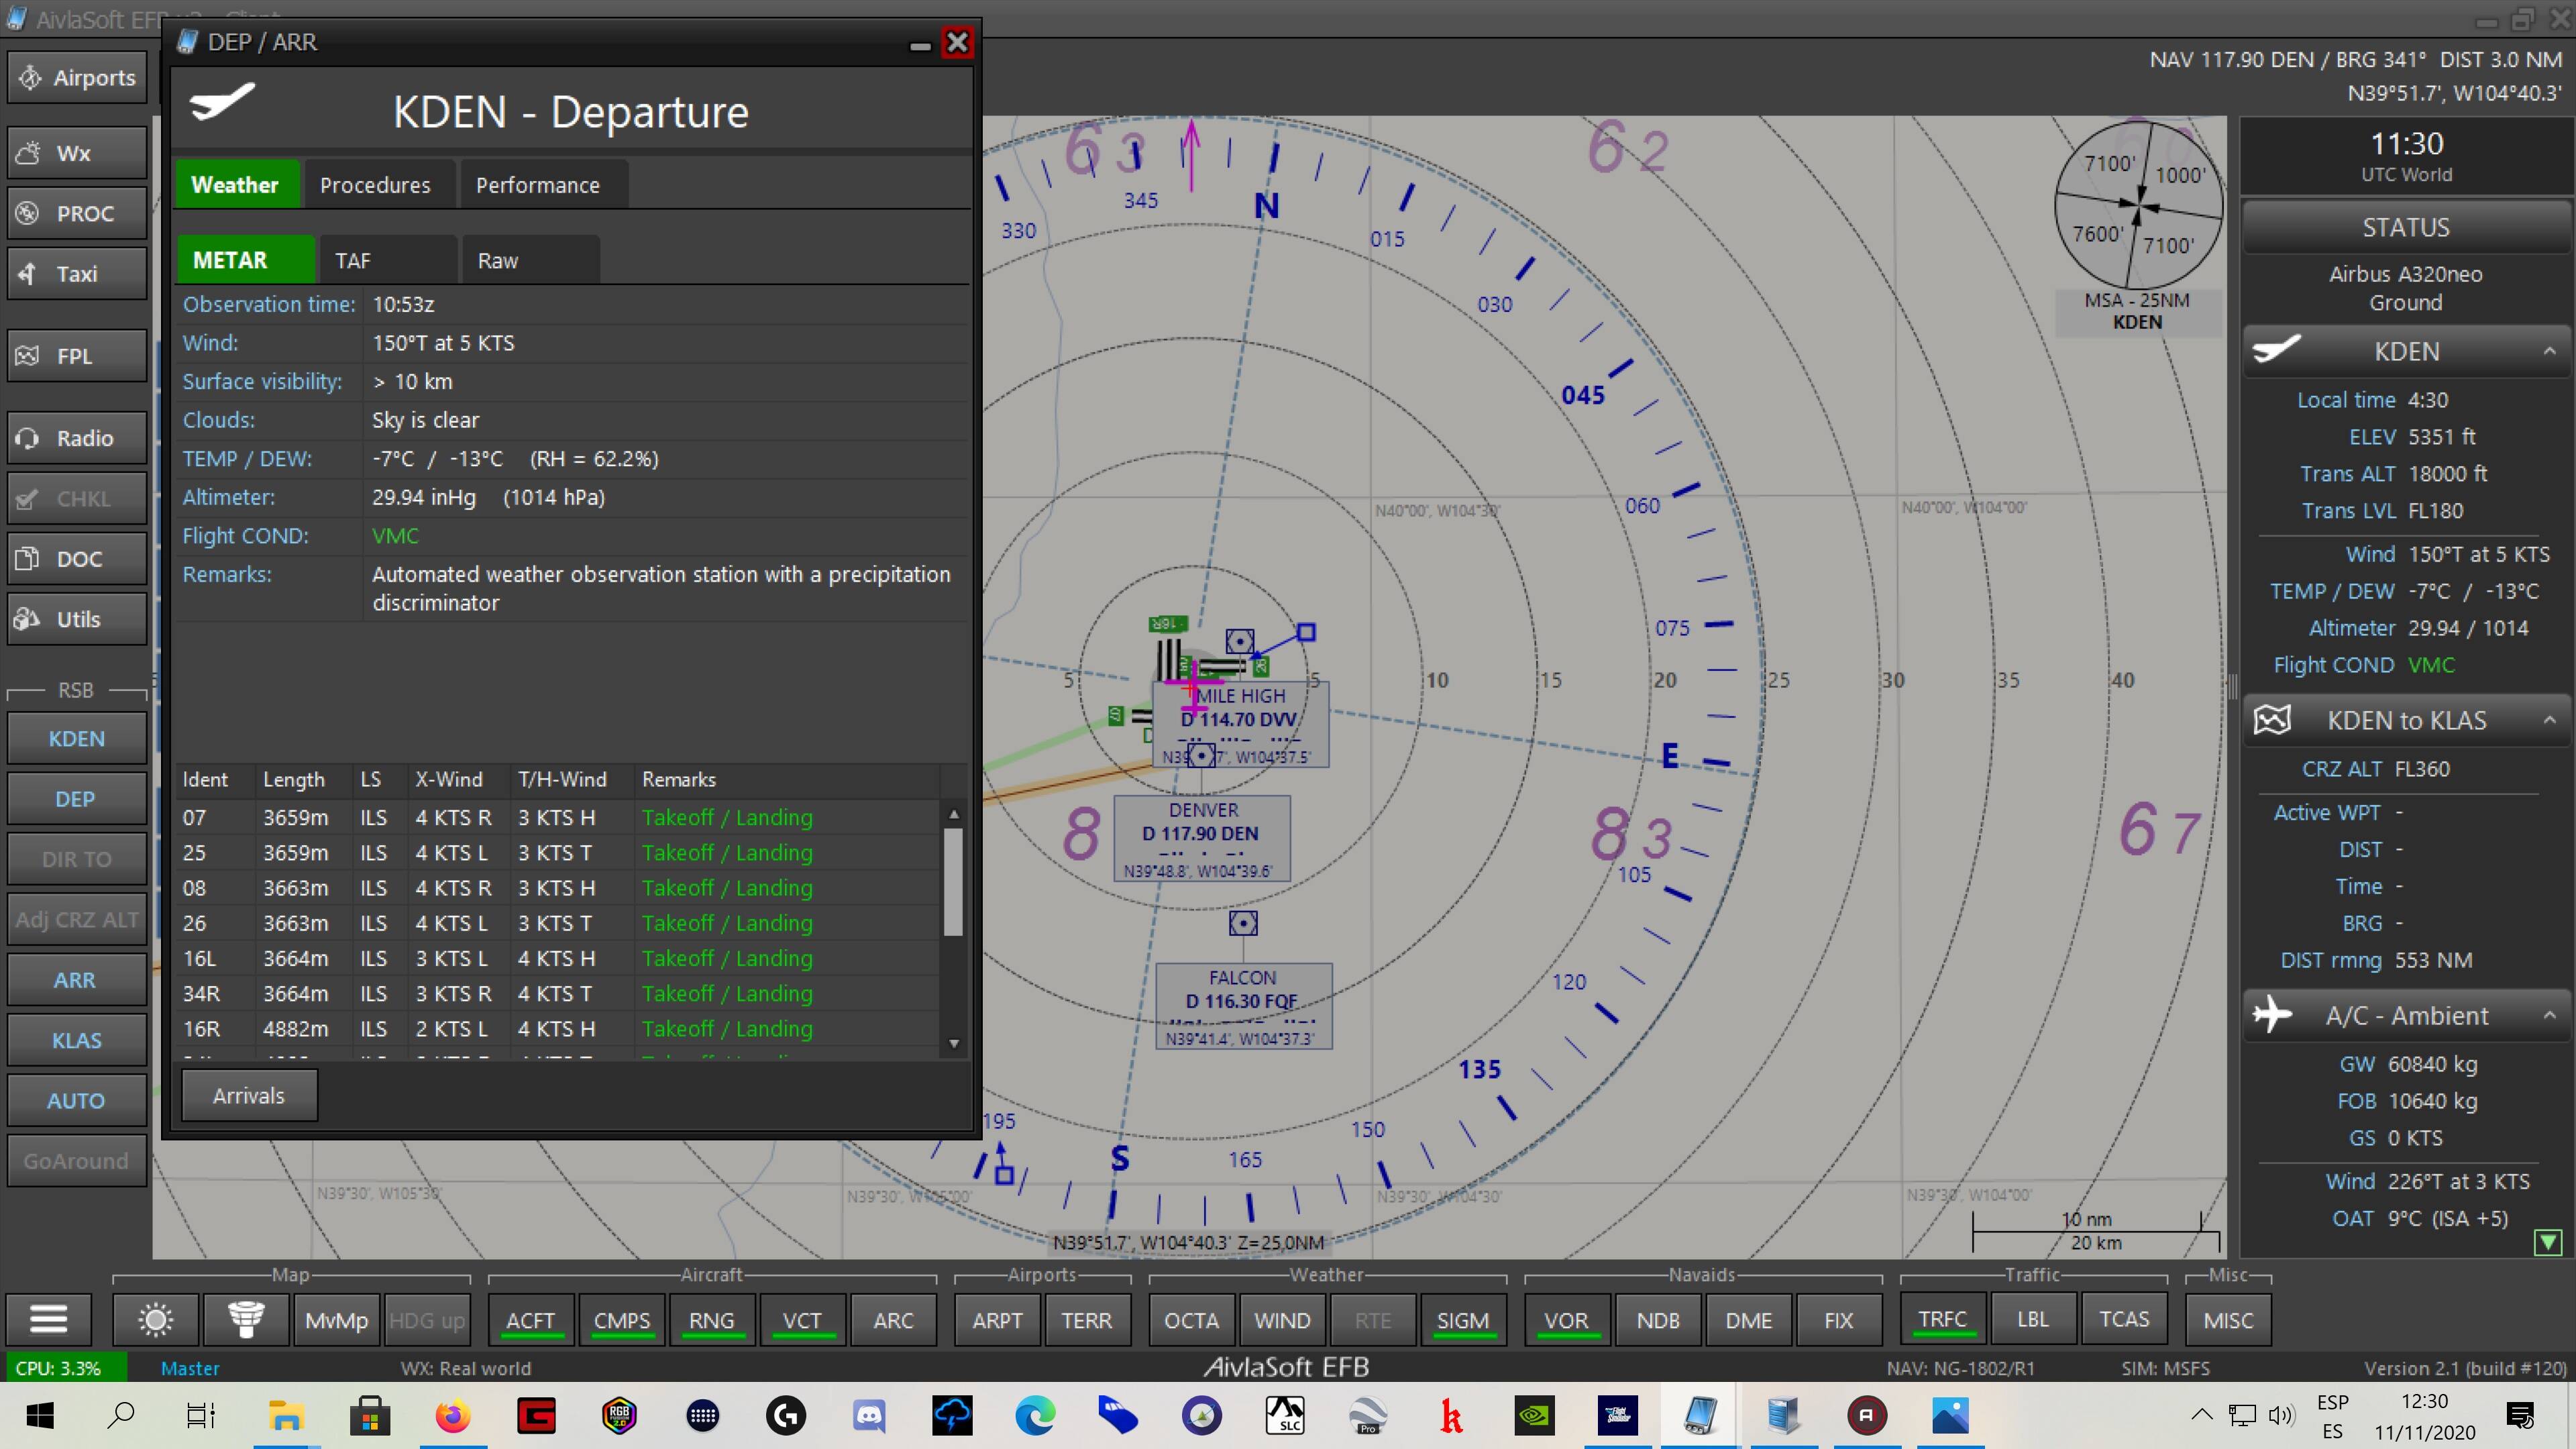The width and height of the screenshot is (2576, 1449).
Task: Toggle the TRFC traffic layer
Action: pyautogui.click(x=1942, y=1320)
